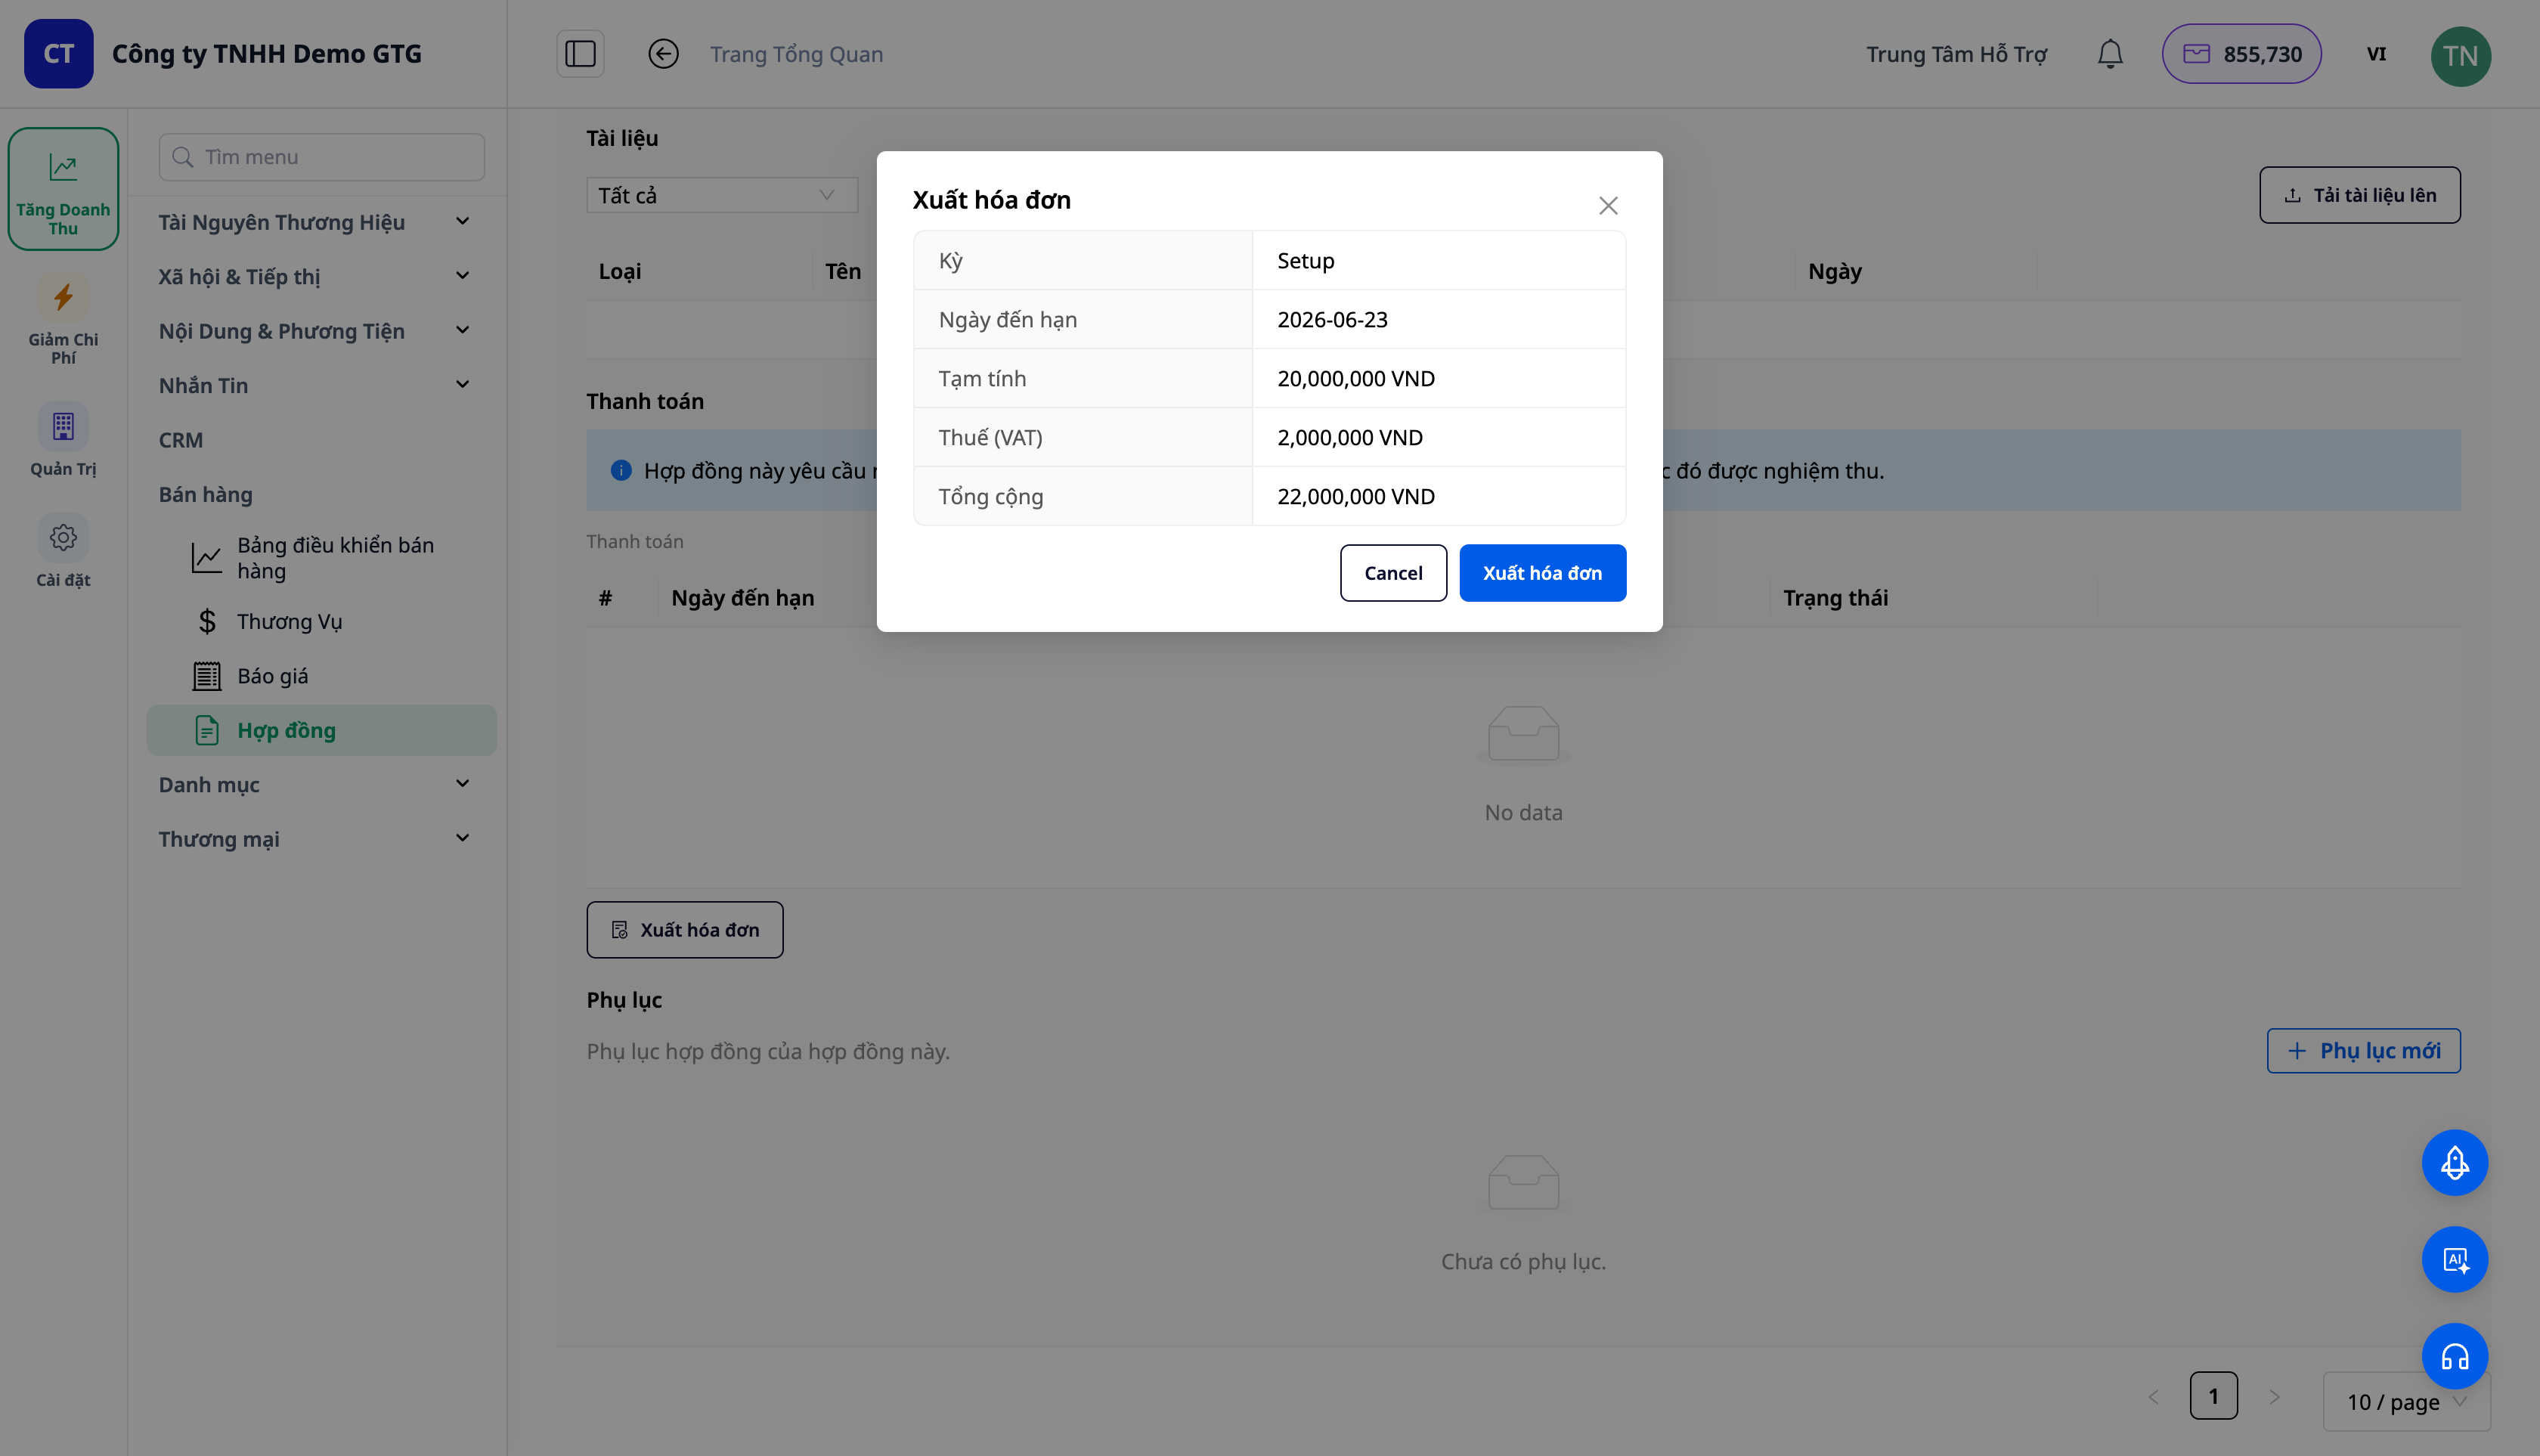The width and height of the screenshot is (2540, 1456).
Task: Click Phụ lục mới button
Action: point(2363,1051)
